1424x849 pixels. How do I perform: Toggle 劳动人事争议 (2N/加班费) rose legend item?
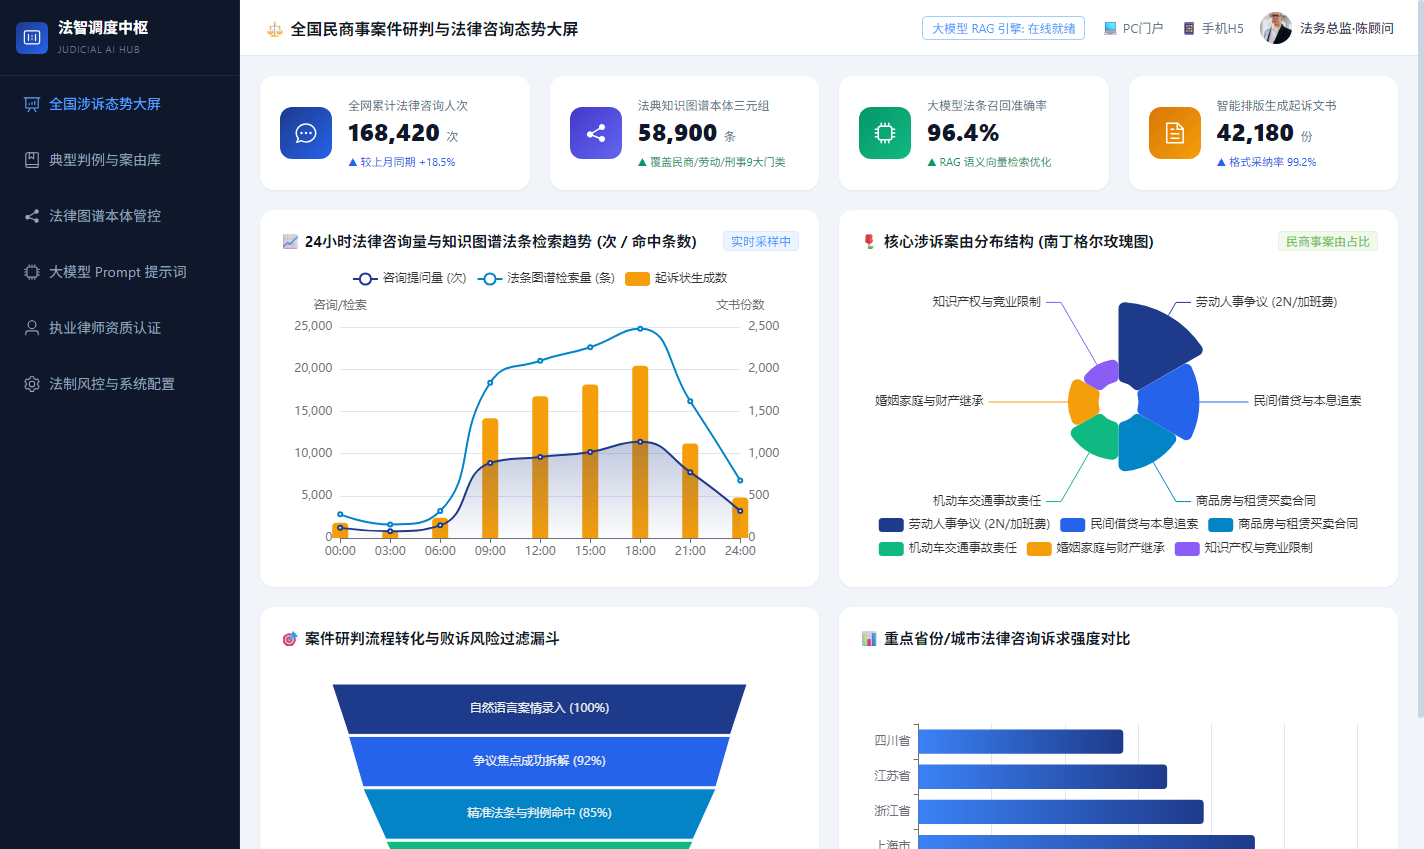[x=964, y=525]
